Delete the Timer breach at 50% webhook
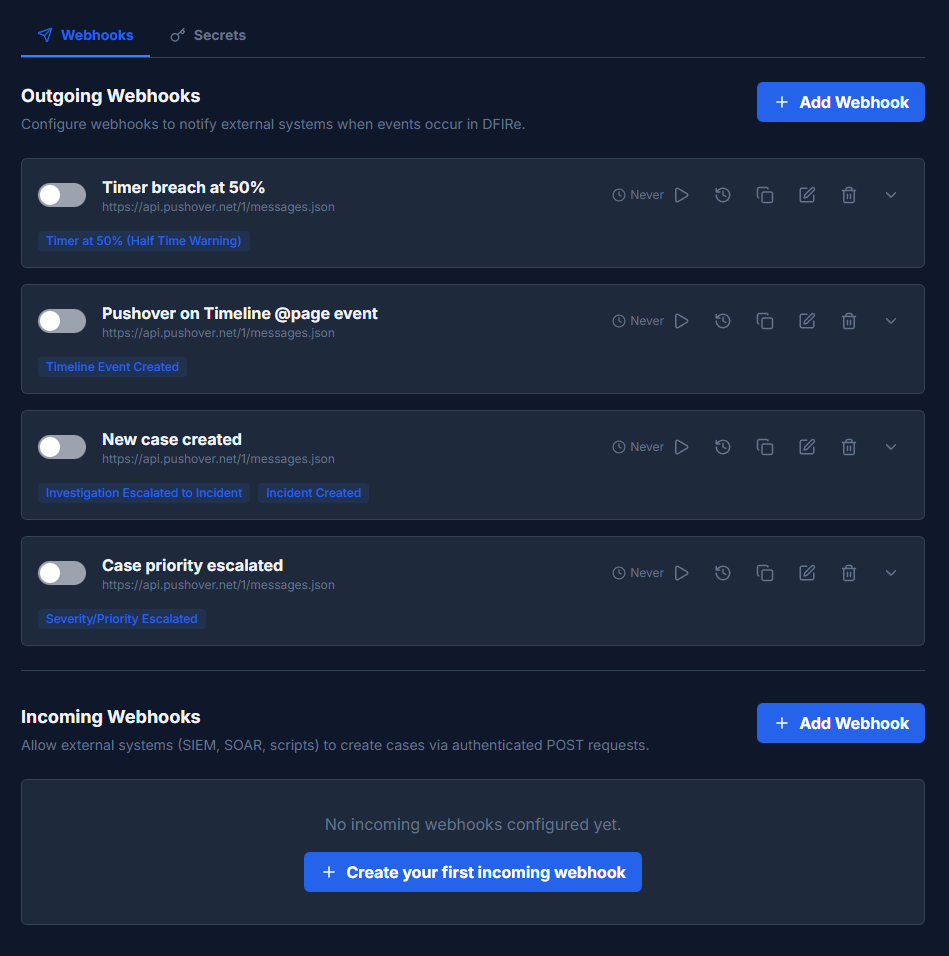 coord(848,194)
